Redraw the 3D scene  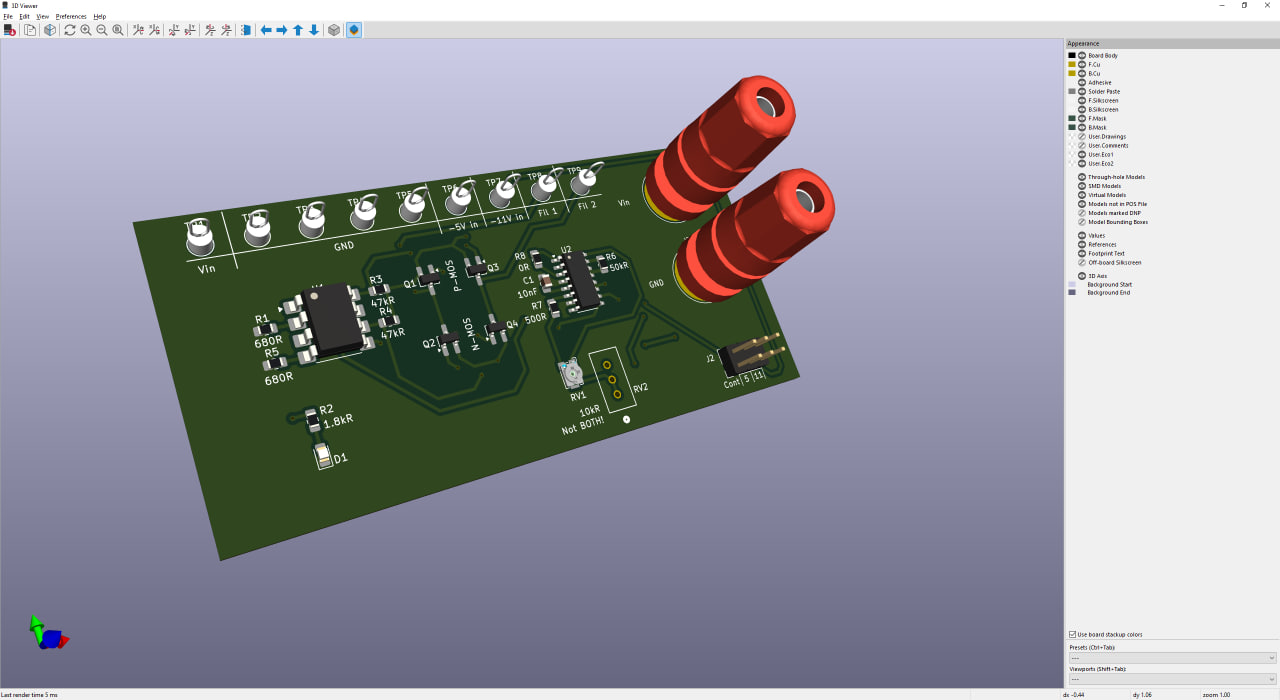click(69, 30)
